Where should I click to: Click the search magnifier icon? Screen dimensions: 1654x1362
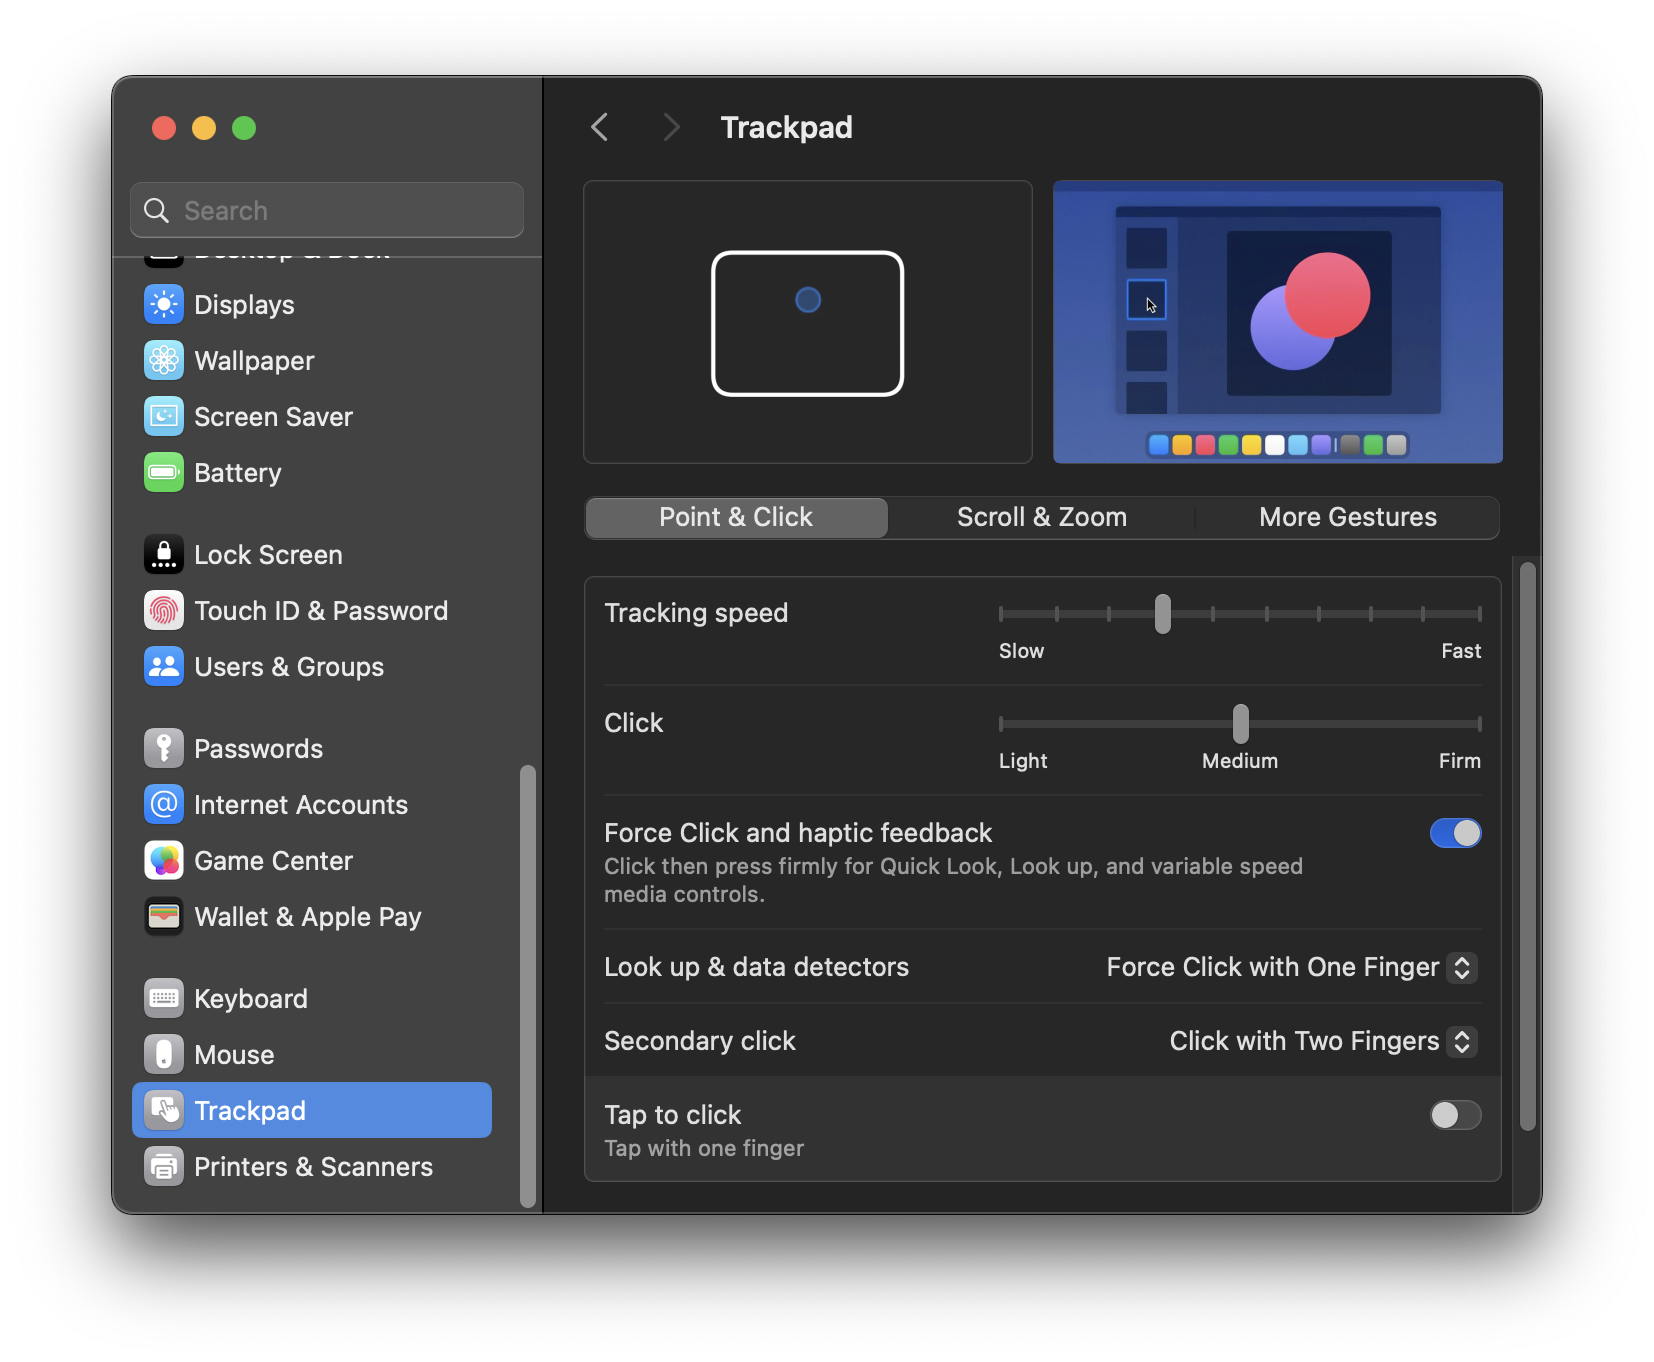coord(157,211)
